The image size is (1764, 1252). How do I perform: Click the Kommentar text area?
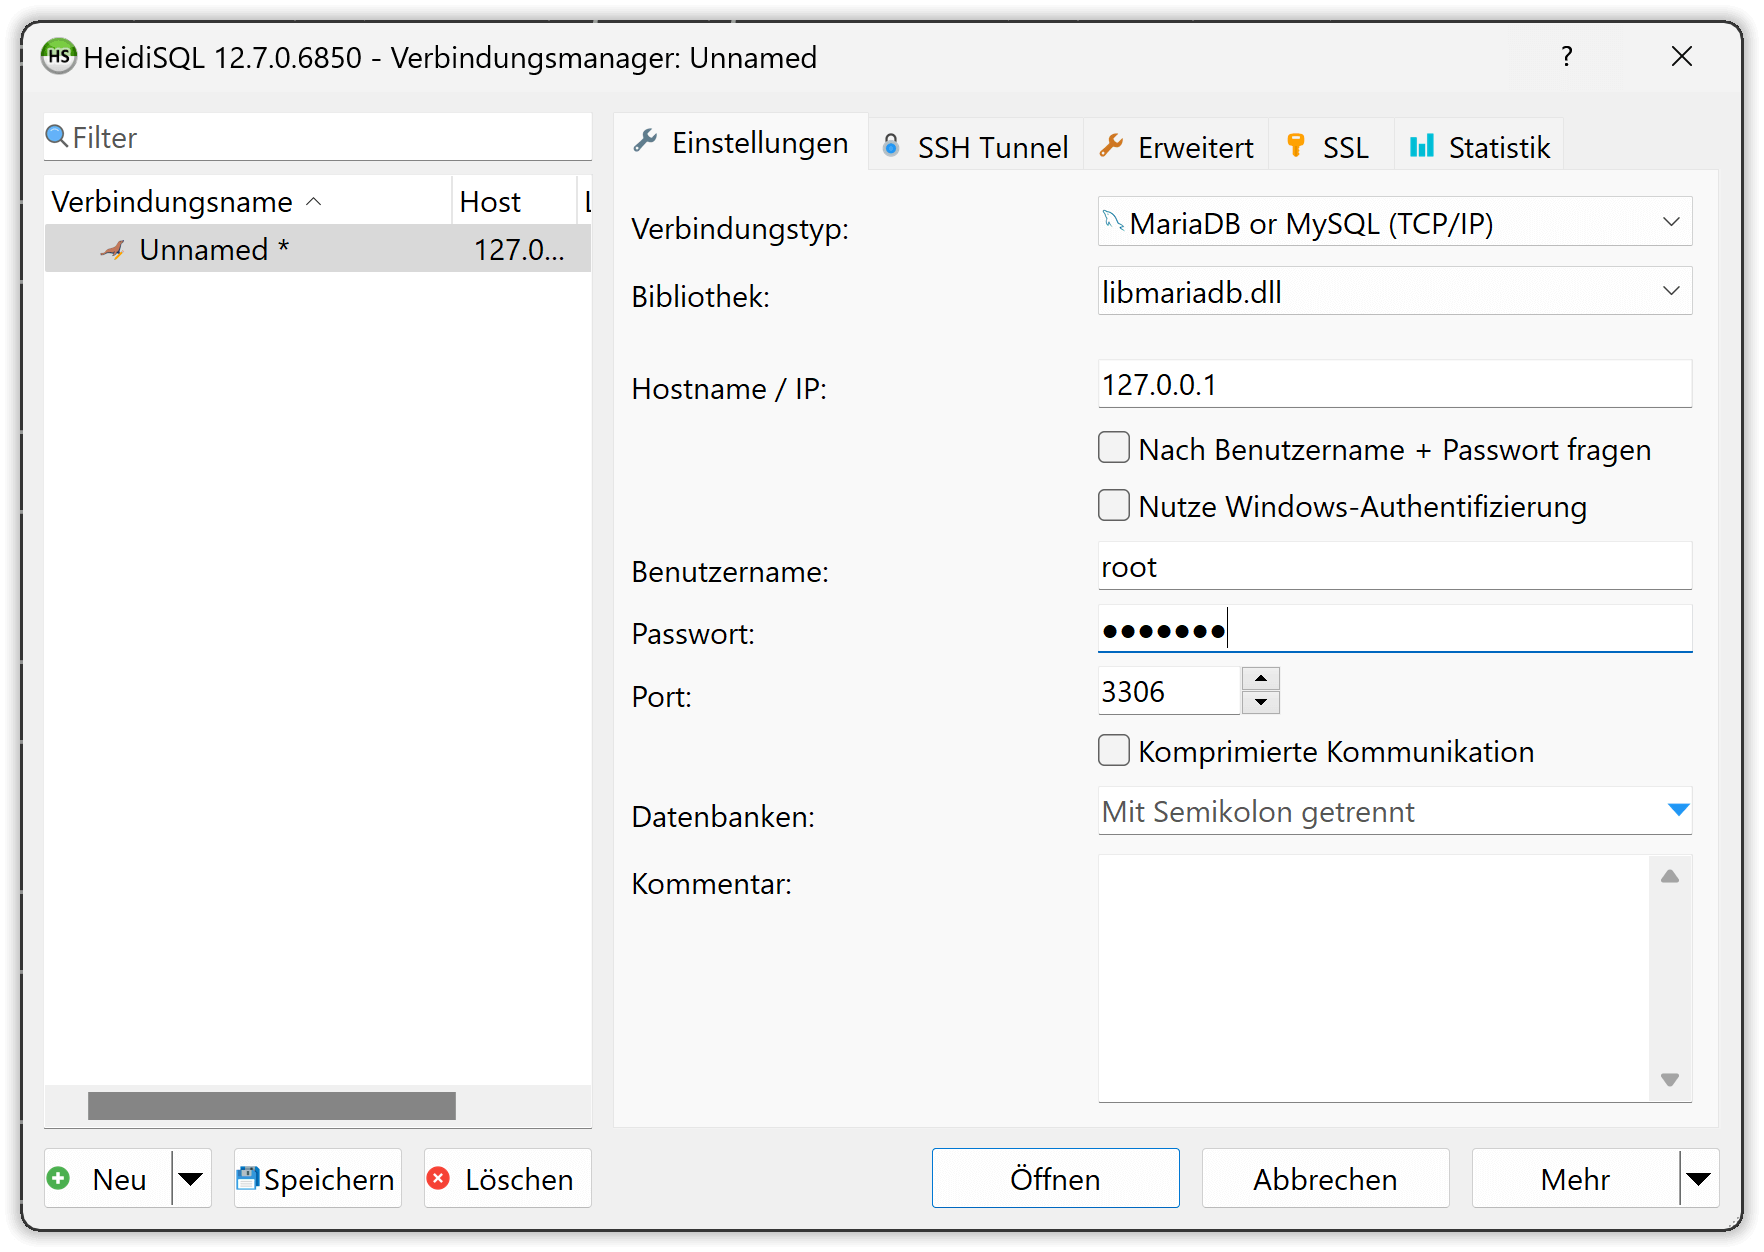pyautogui.click(x=1375, y=978)
